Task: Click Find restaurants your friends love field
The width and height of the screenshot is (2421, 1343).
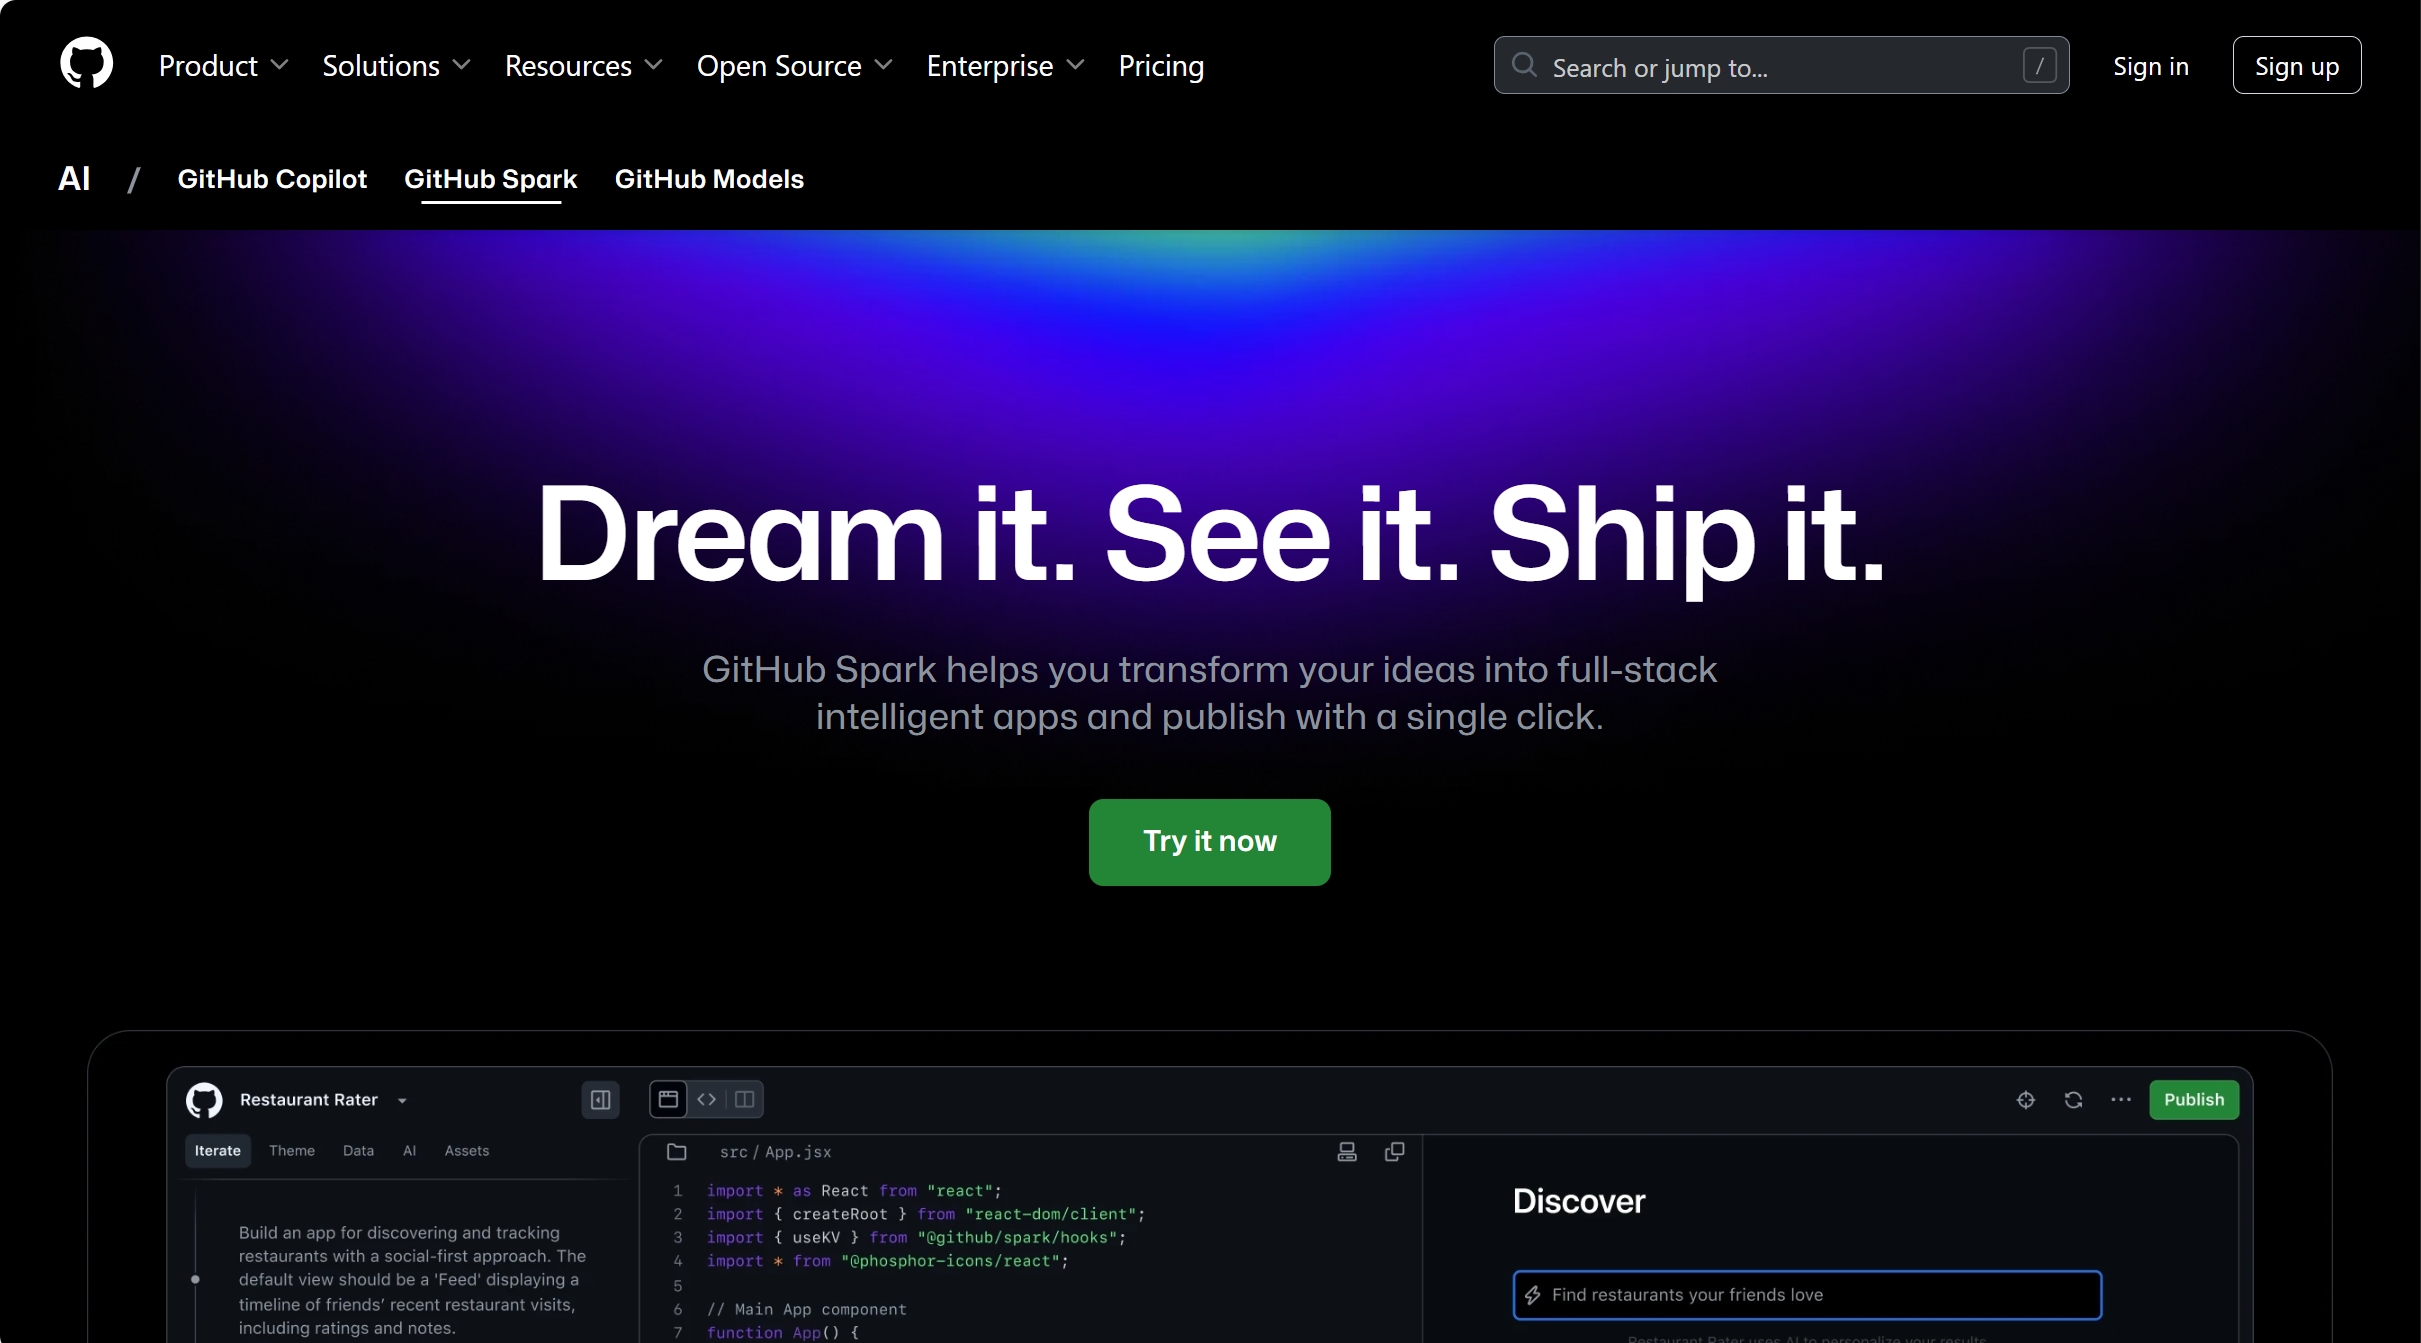Action: (1807, 1295)
